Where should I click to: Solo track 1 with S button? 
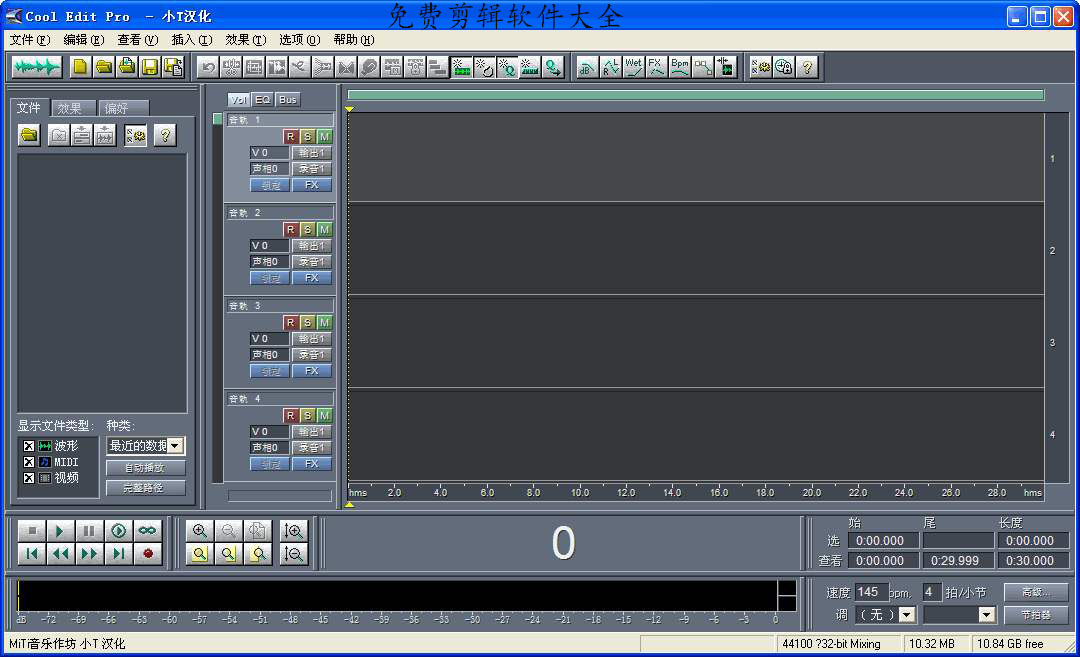[x=307, y=136]
